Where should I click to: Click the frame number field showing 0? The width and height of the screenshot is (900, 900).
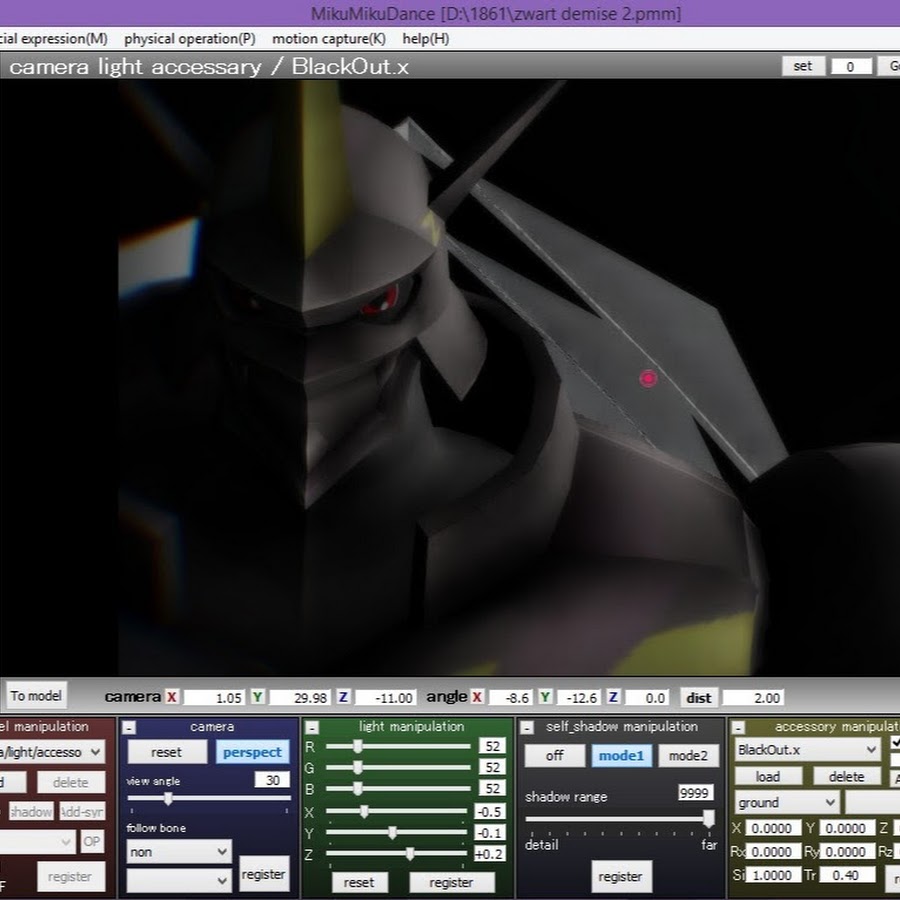851,67
